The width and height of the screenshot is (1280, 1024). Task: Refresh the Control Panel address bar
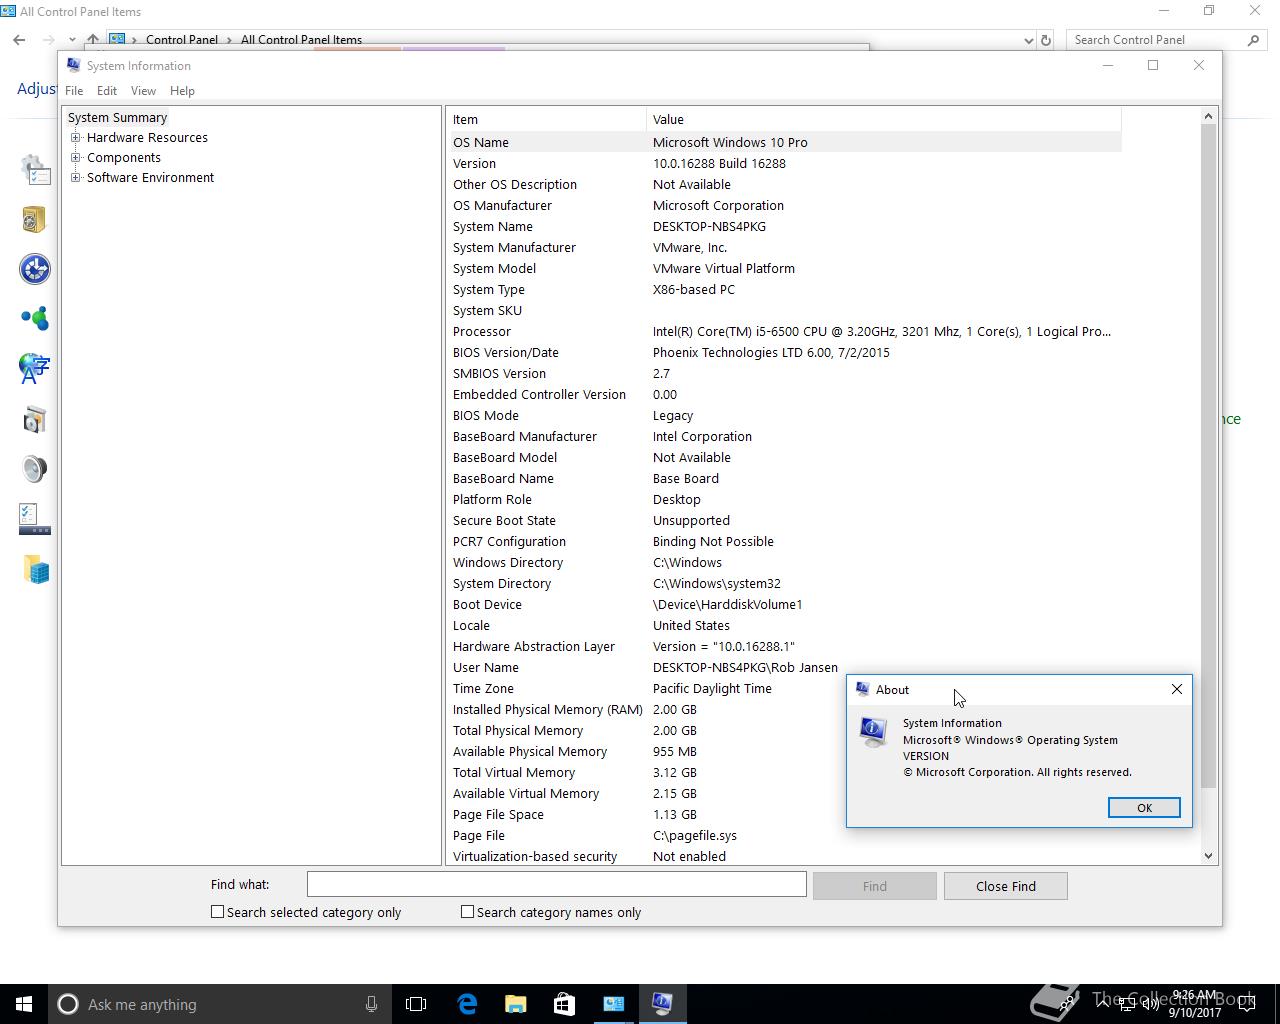click(1046, 40)
